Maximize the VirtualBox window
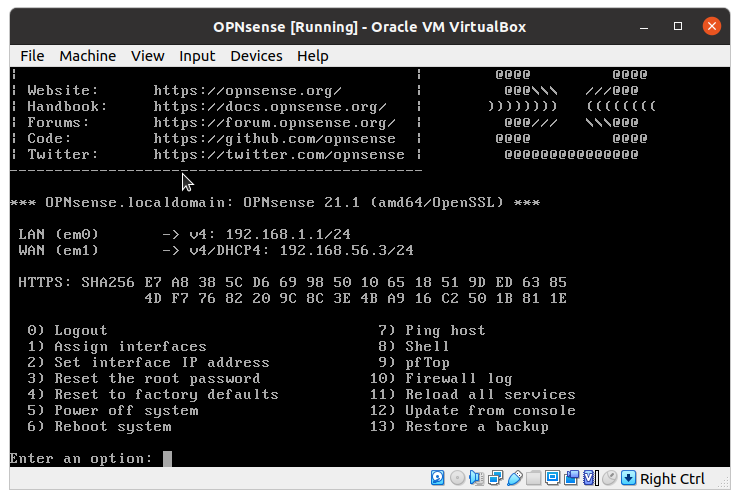The width and height of the screenshot is (740, 499). point(678,26)
